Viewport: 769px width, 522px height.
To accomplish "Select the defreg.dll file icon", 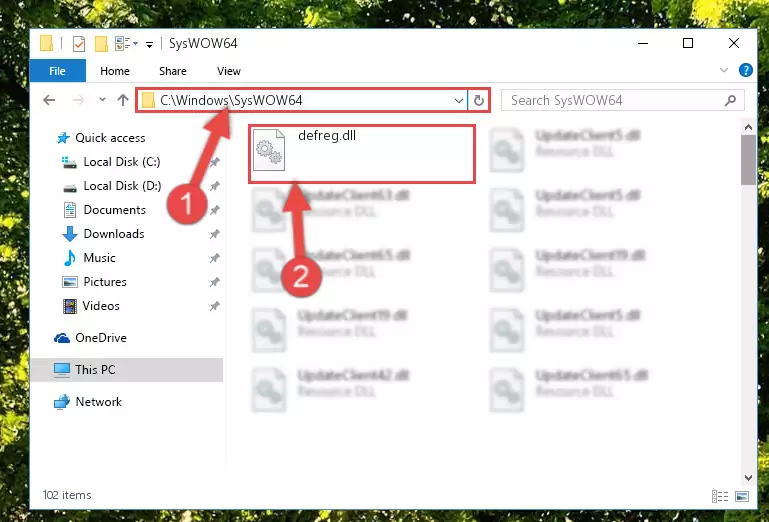I will tap(269, 150).
